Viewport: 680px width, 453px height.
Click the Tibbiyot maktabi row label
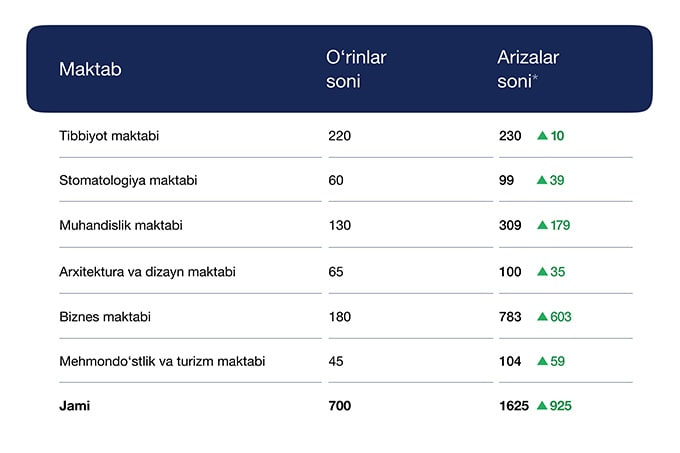[110, 135]
